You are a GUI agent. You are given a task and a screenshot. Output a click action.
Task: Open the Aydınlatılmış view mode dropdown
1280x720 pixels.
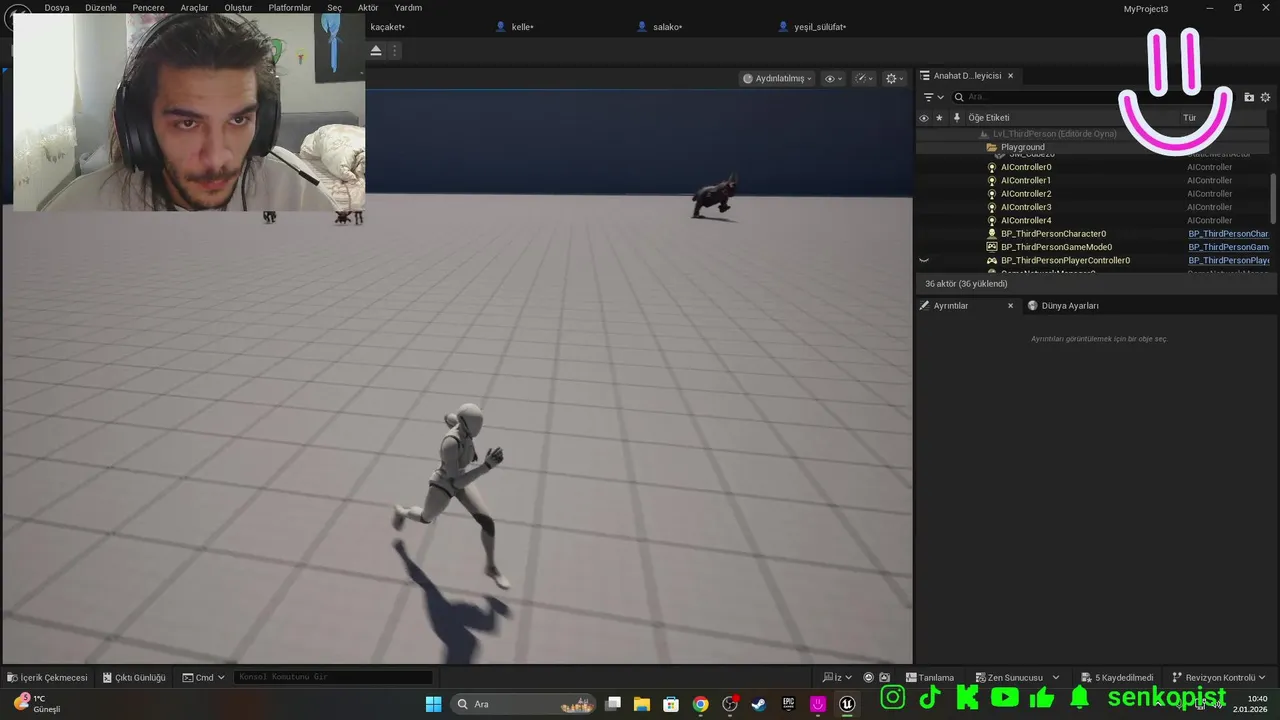point(777,78)
